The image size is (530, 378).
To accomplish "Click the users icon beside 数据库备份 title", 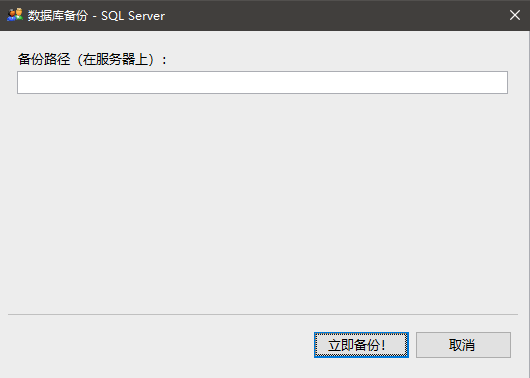I will point(15,15).
